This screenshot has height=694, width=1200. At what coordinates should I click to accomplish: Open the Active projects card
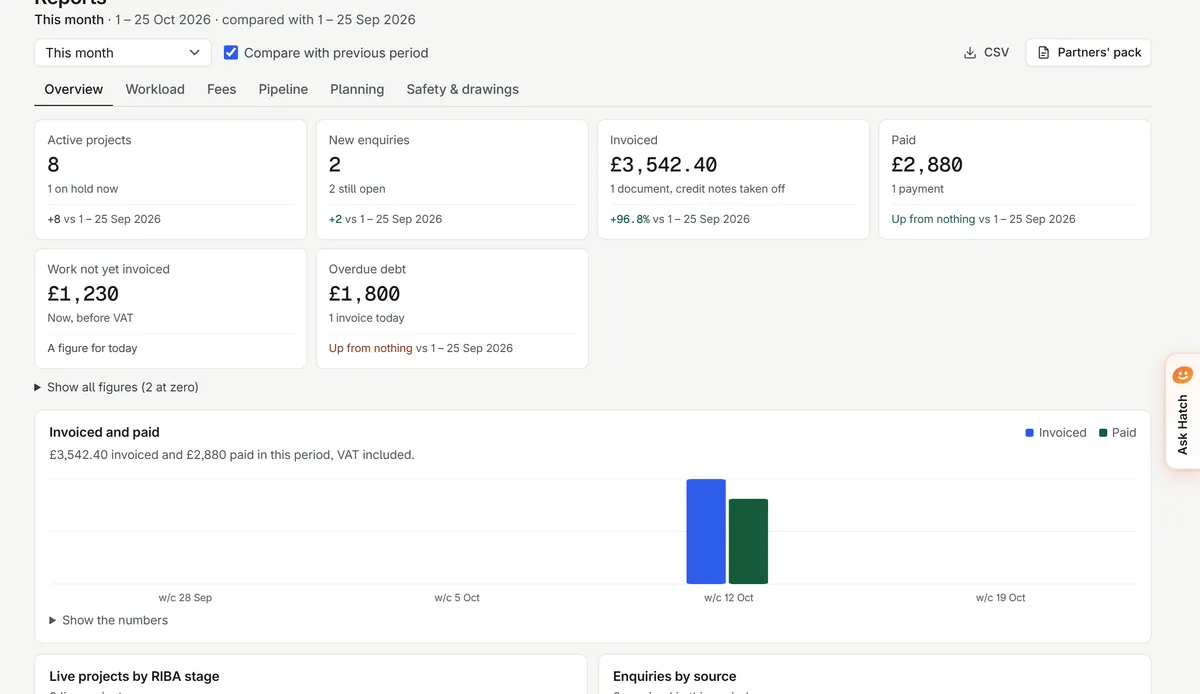(x=171, y=180)
